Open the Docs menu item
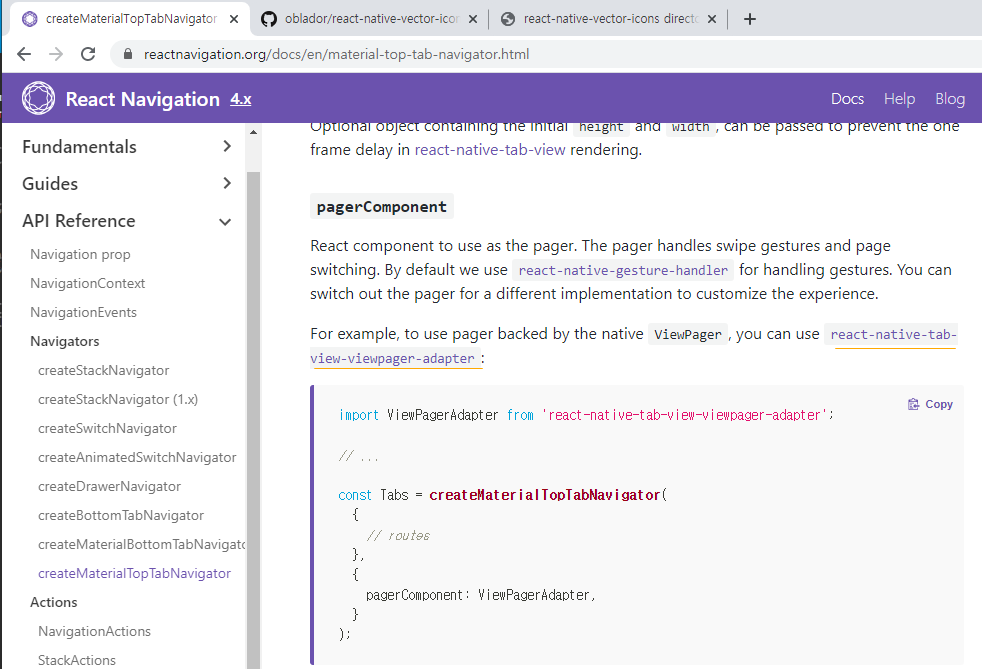The image size is (982, 669). pos(847,99)
